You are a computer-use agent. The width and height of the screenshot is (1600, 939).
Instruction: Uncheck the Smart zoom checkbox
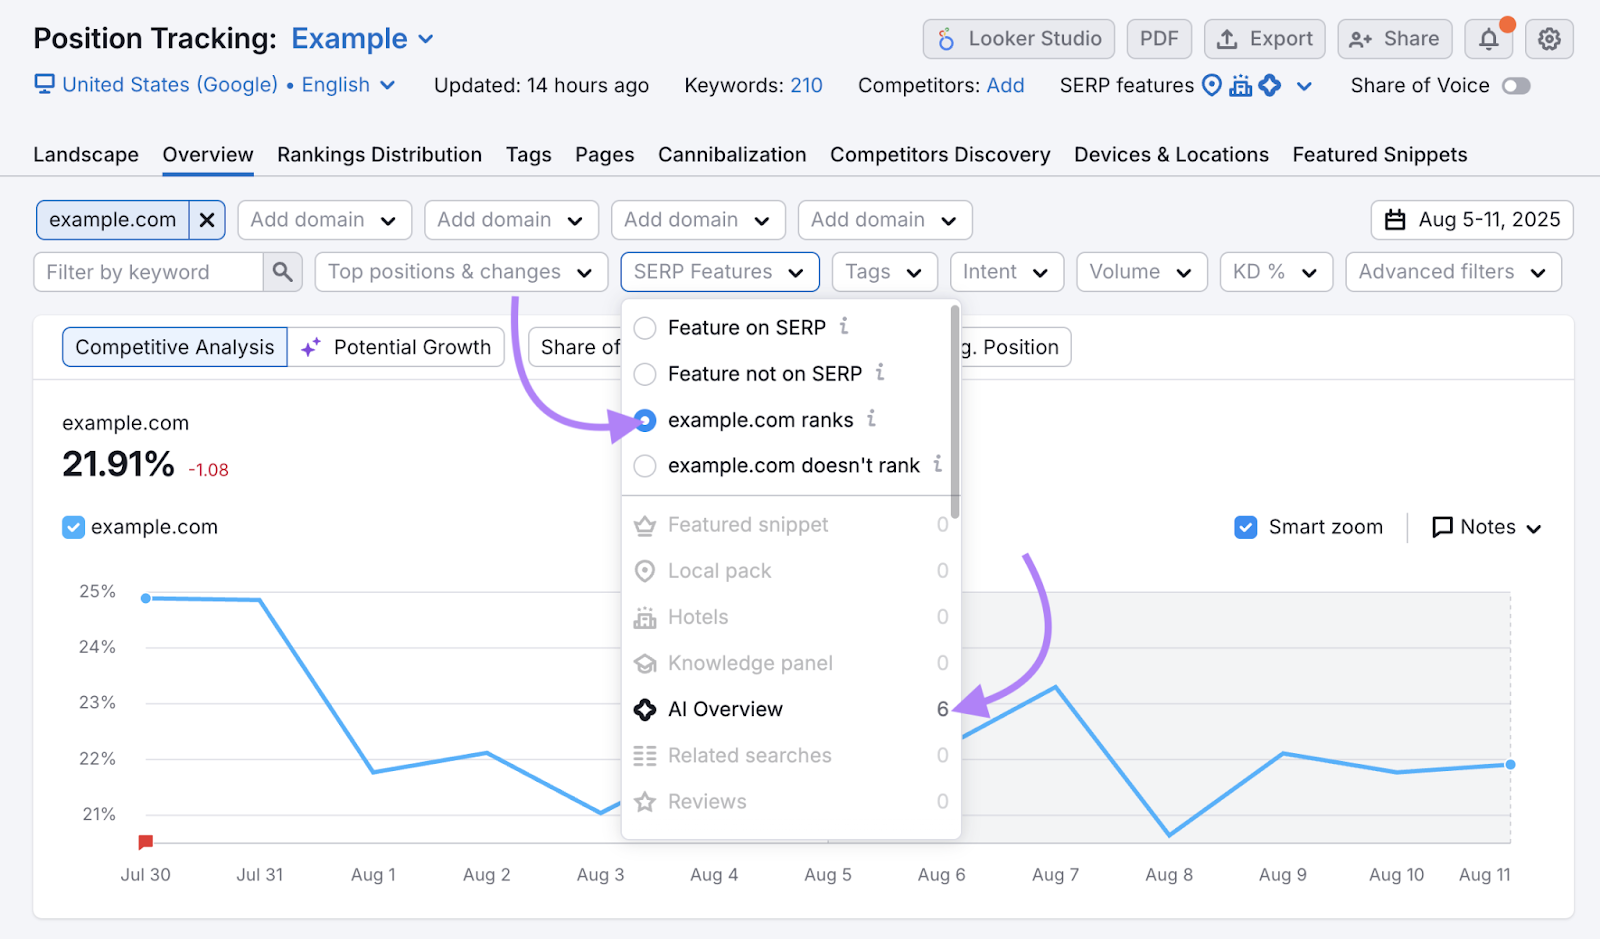coord(1245,527)
